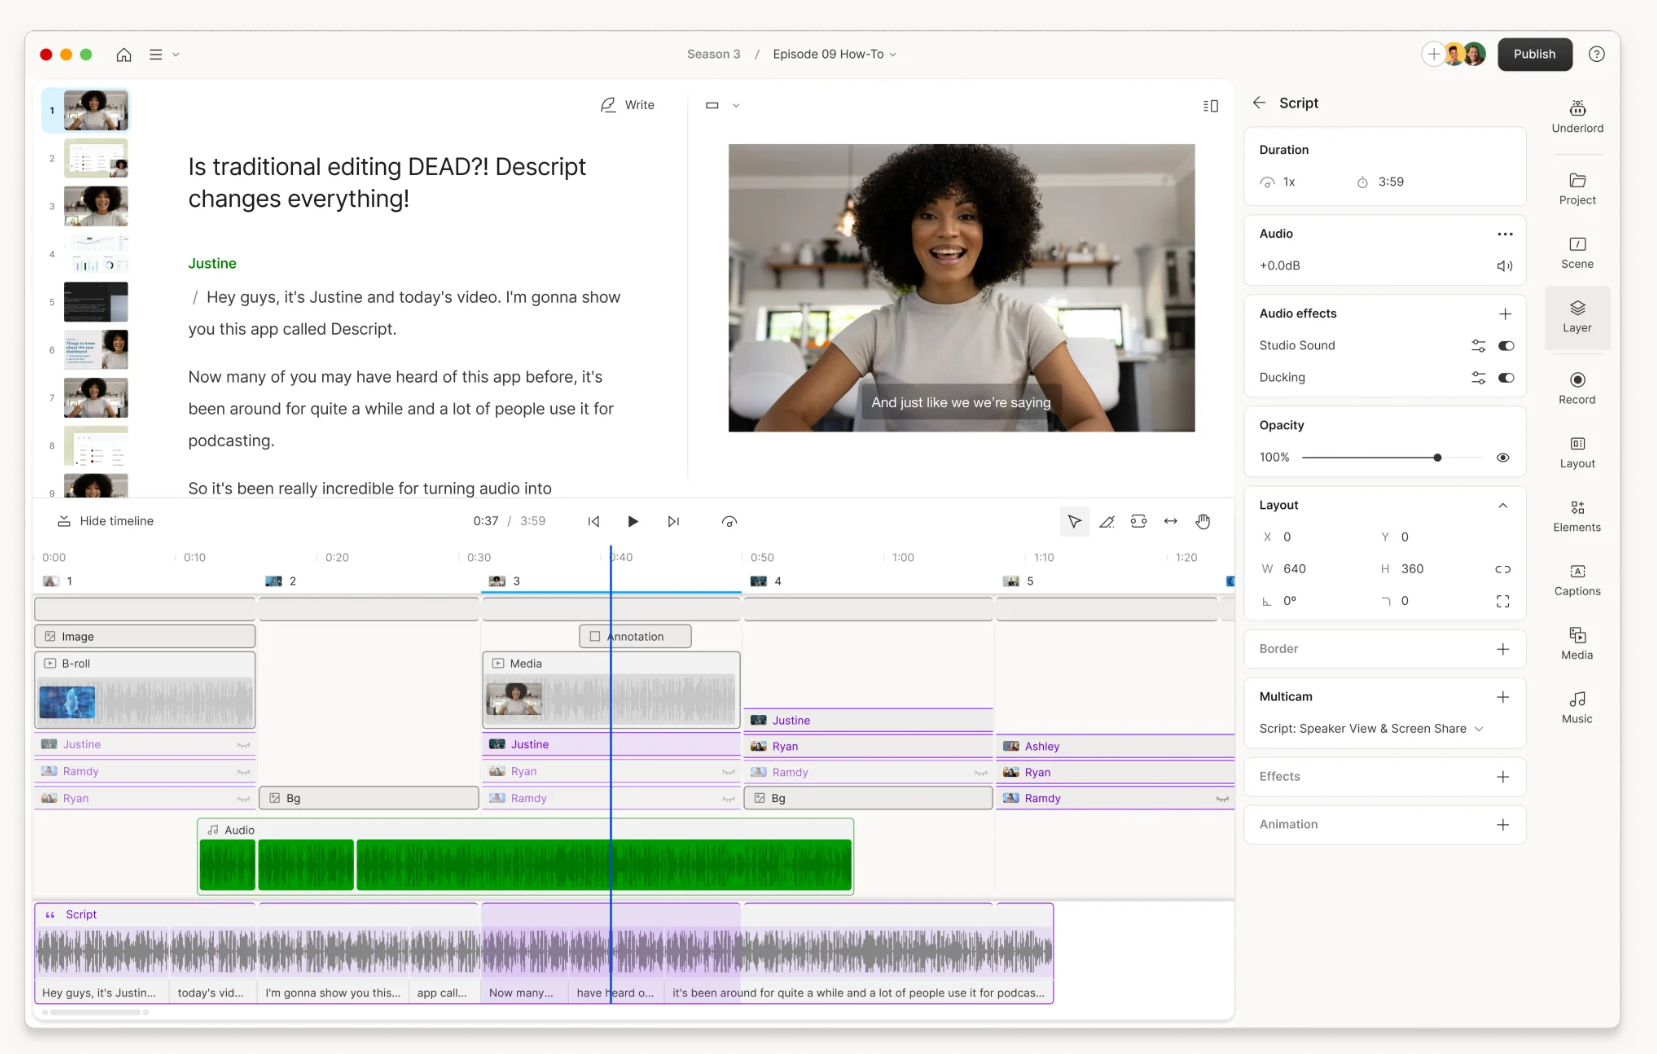Add a collaborator with the plus icon

tap(1433, 54)
